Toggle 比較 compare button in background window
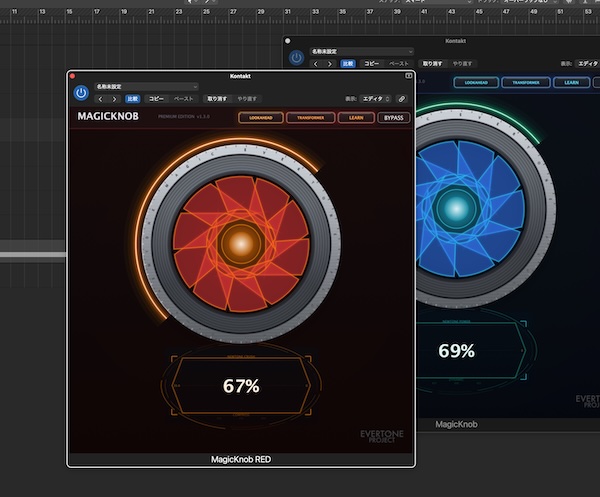 click(x=348, y=64)
